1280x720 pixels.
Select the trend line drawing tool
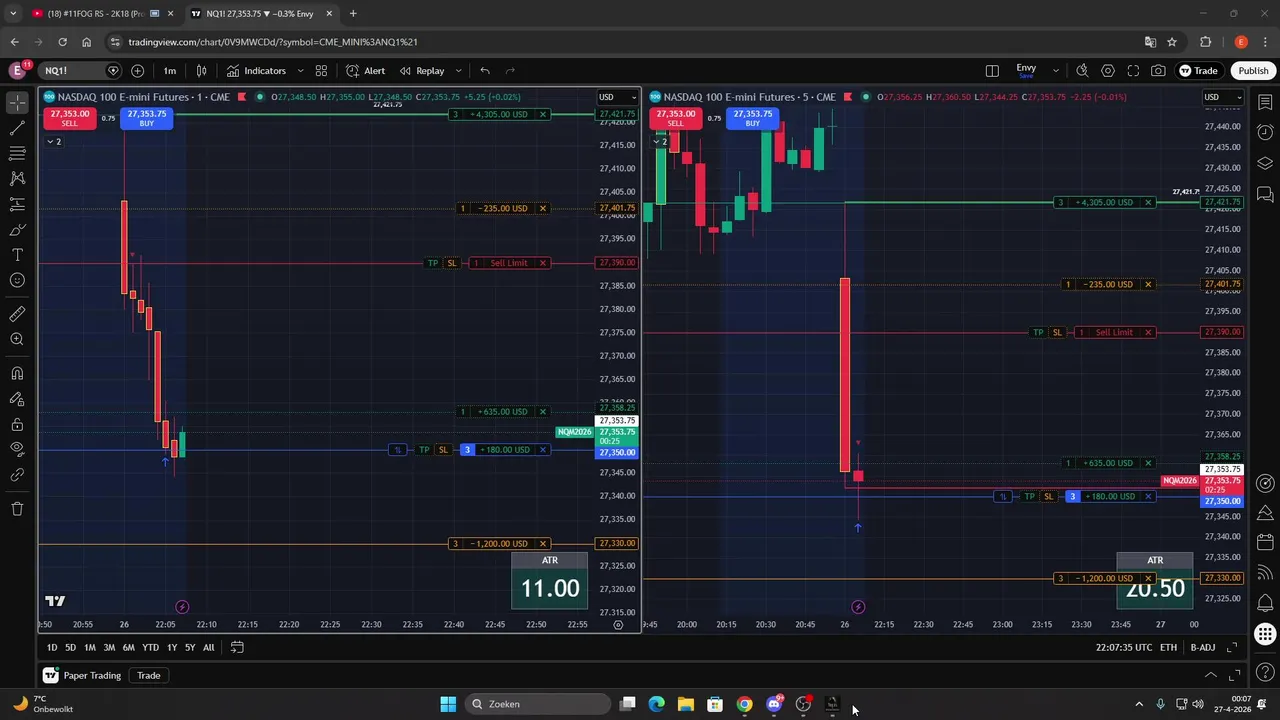[17, 128]
